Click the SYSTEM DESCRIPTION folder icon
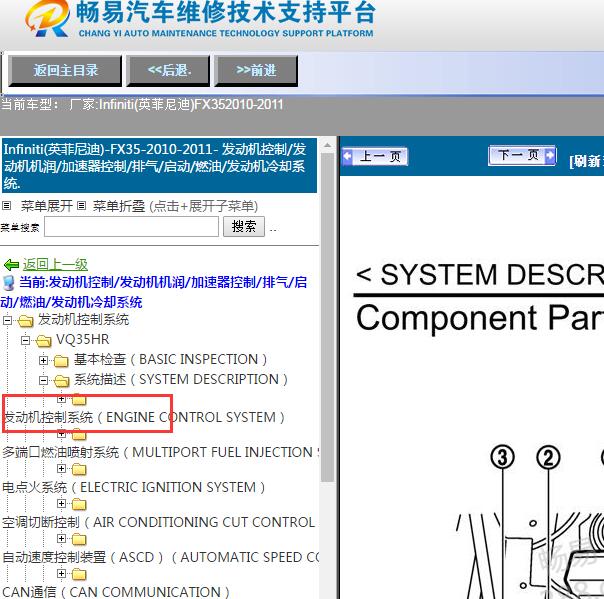The width and height of the screenshot is (604, 599). 61,381
